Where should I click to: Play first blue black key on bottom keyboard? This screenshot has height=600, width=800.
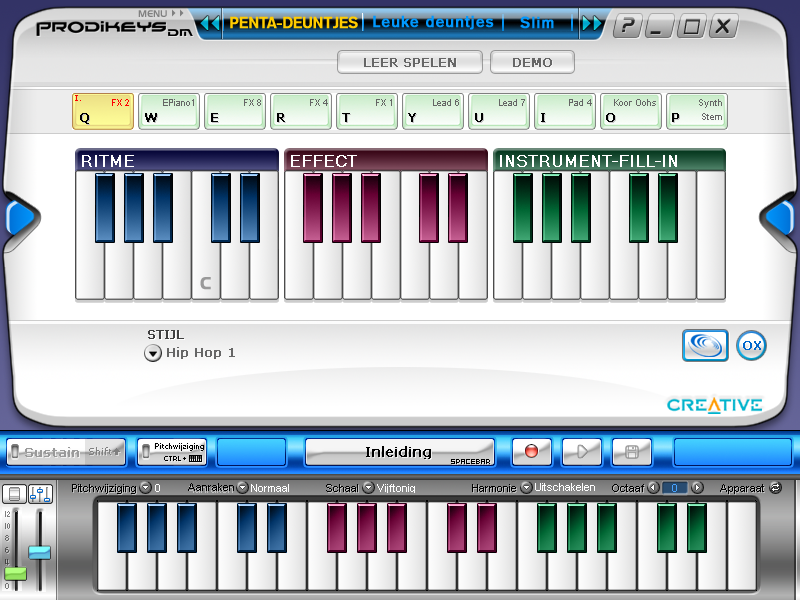(x=127, y=528)
